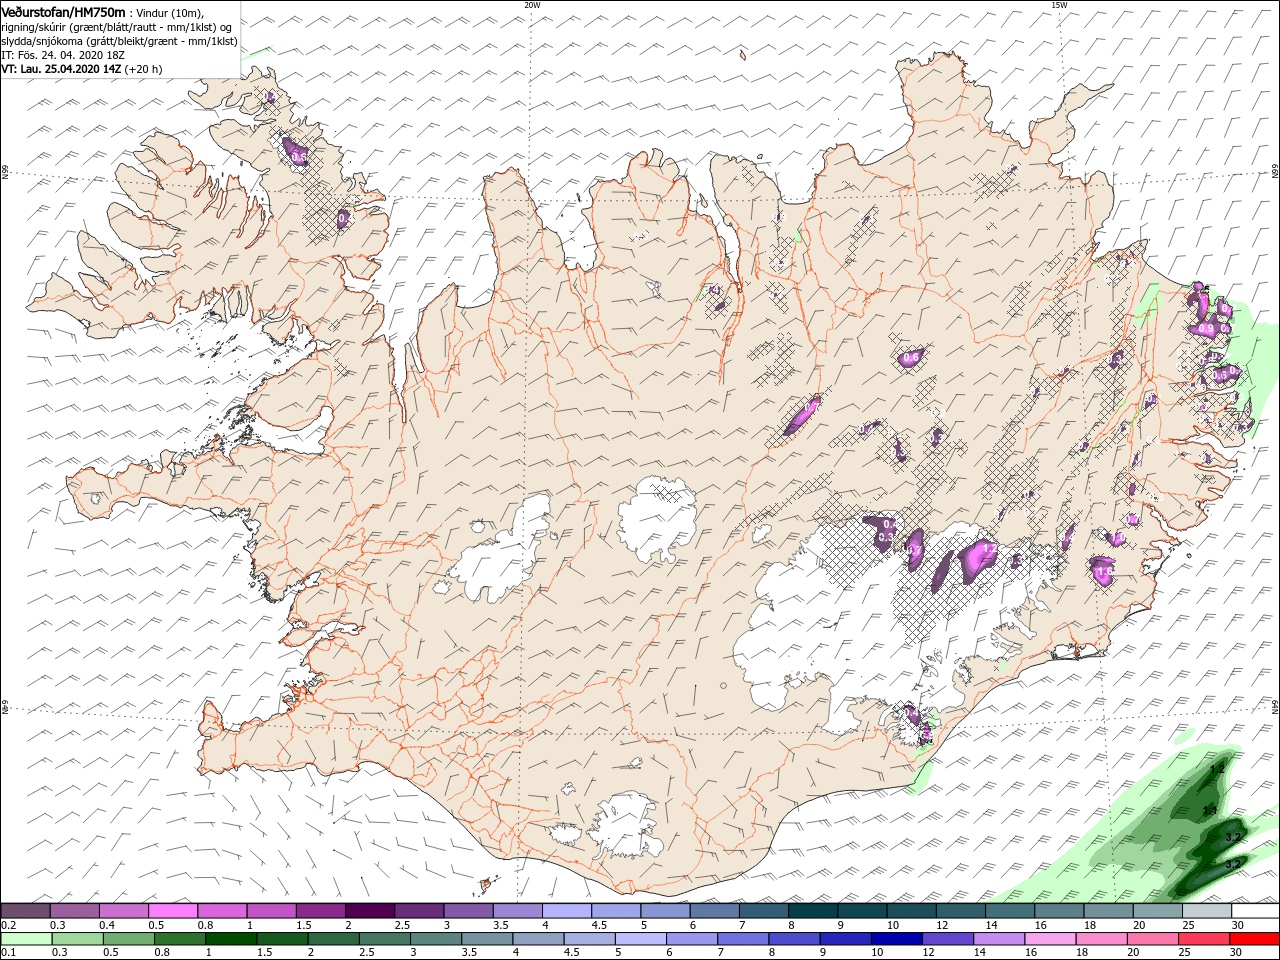This screenshot has height=960, width=1280.
Task: Click the 4.5 label under the lower legend row
Action: [570, 954]
